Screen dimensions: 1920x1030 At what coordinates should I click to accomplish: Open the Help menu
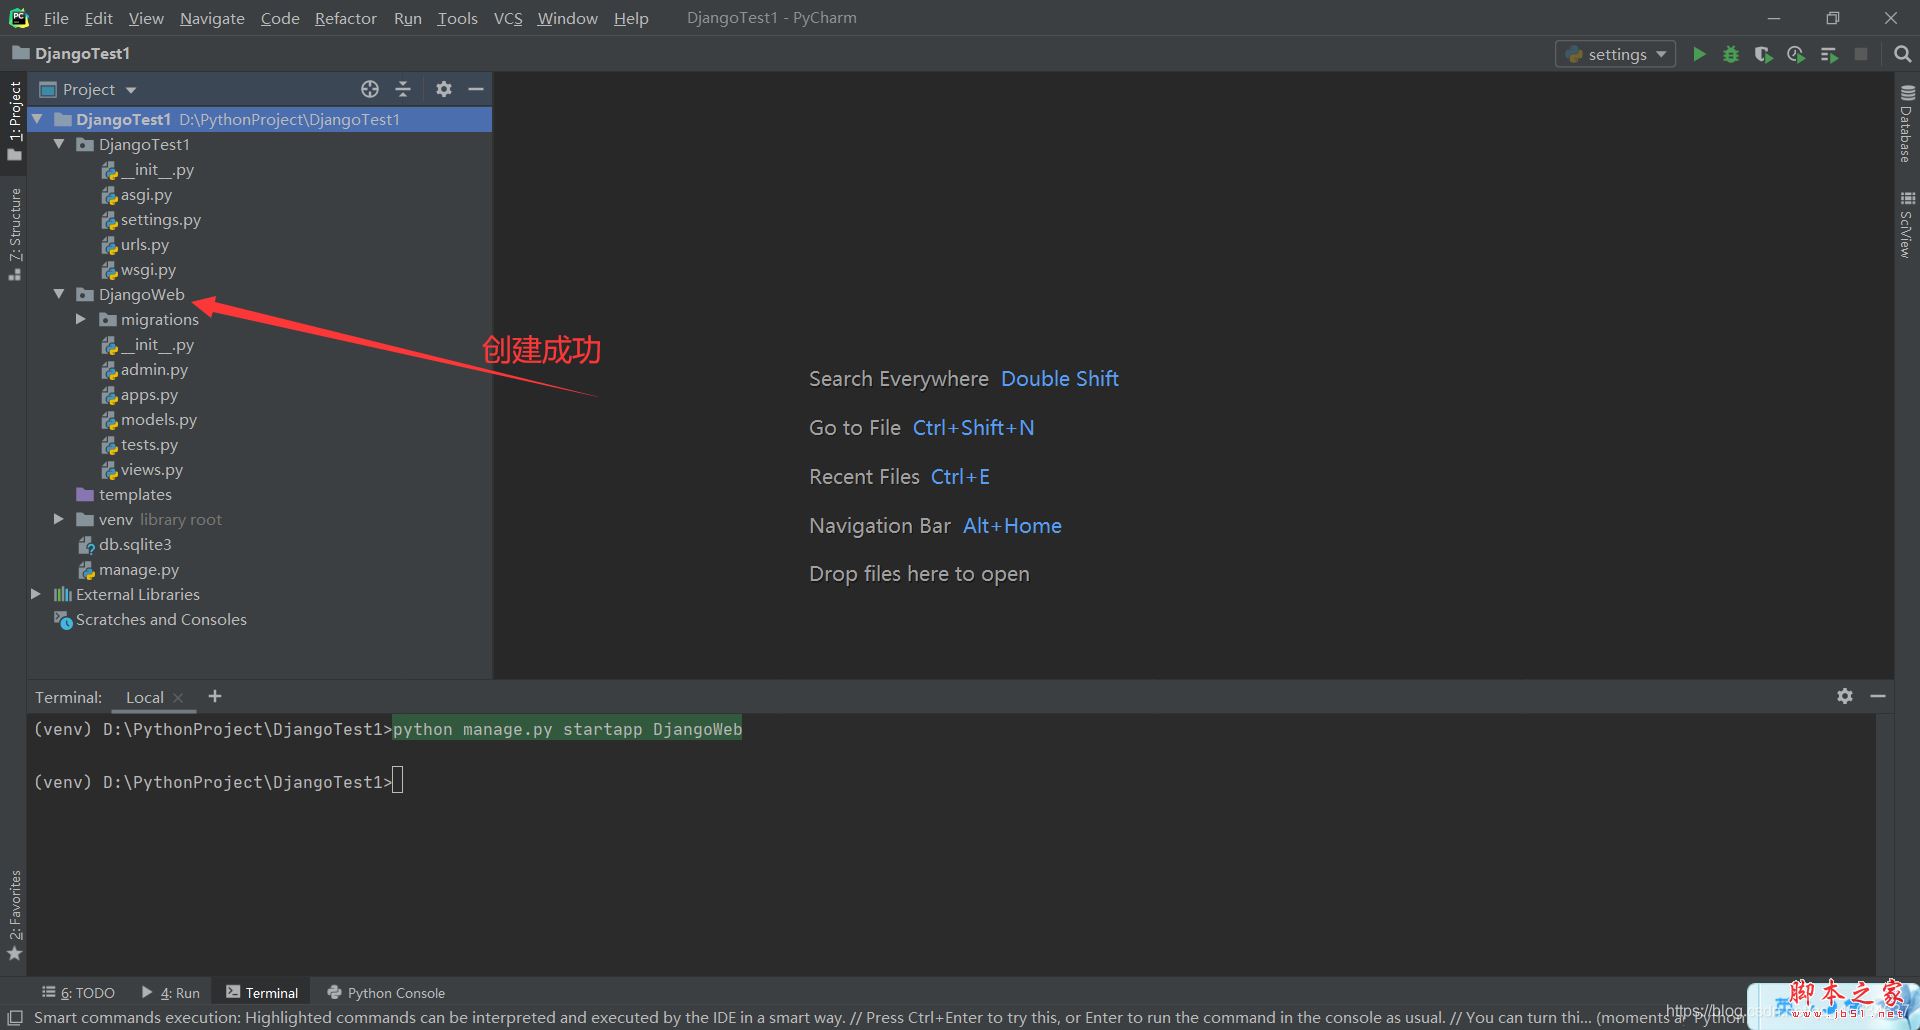coord(631,18)
